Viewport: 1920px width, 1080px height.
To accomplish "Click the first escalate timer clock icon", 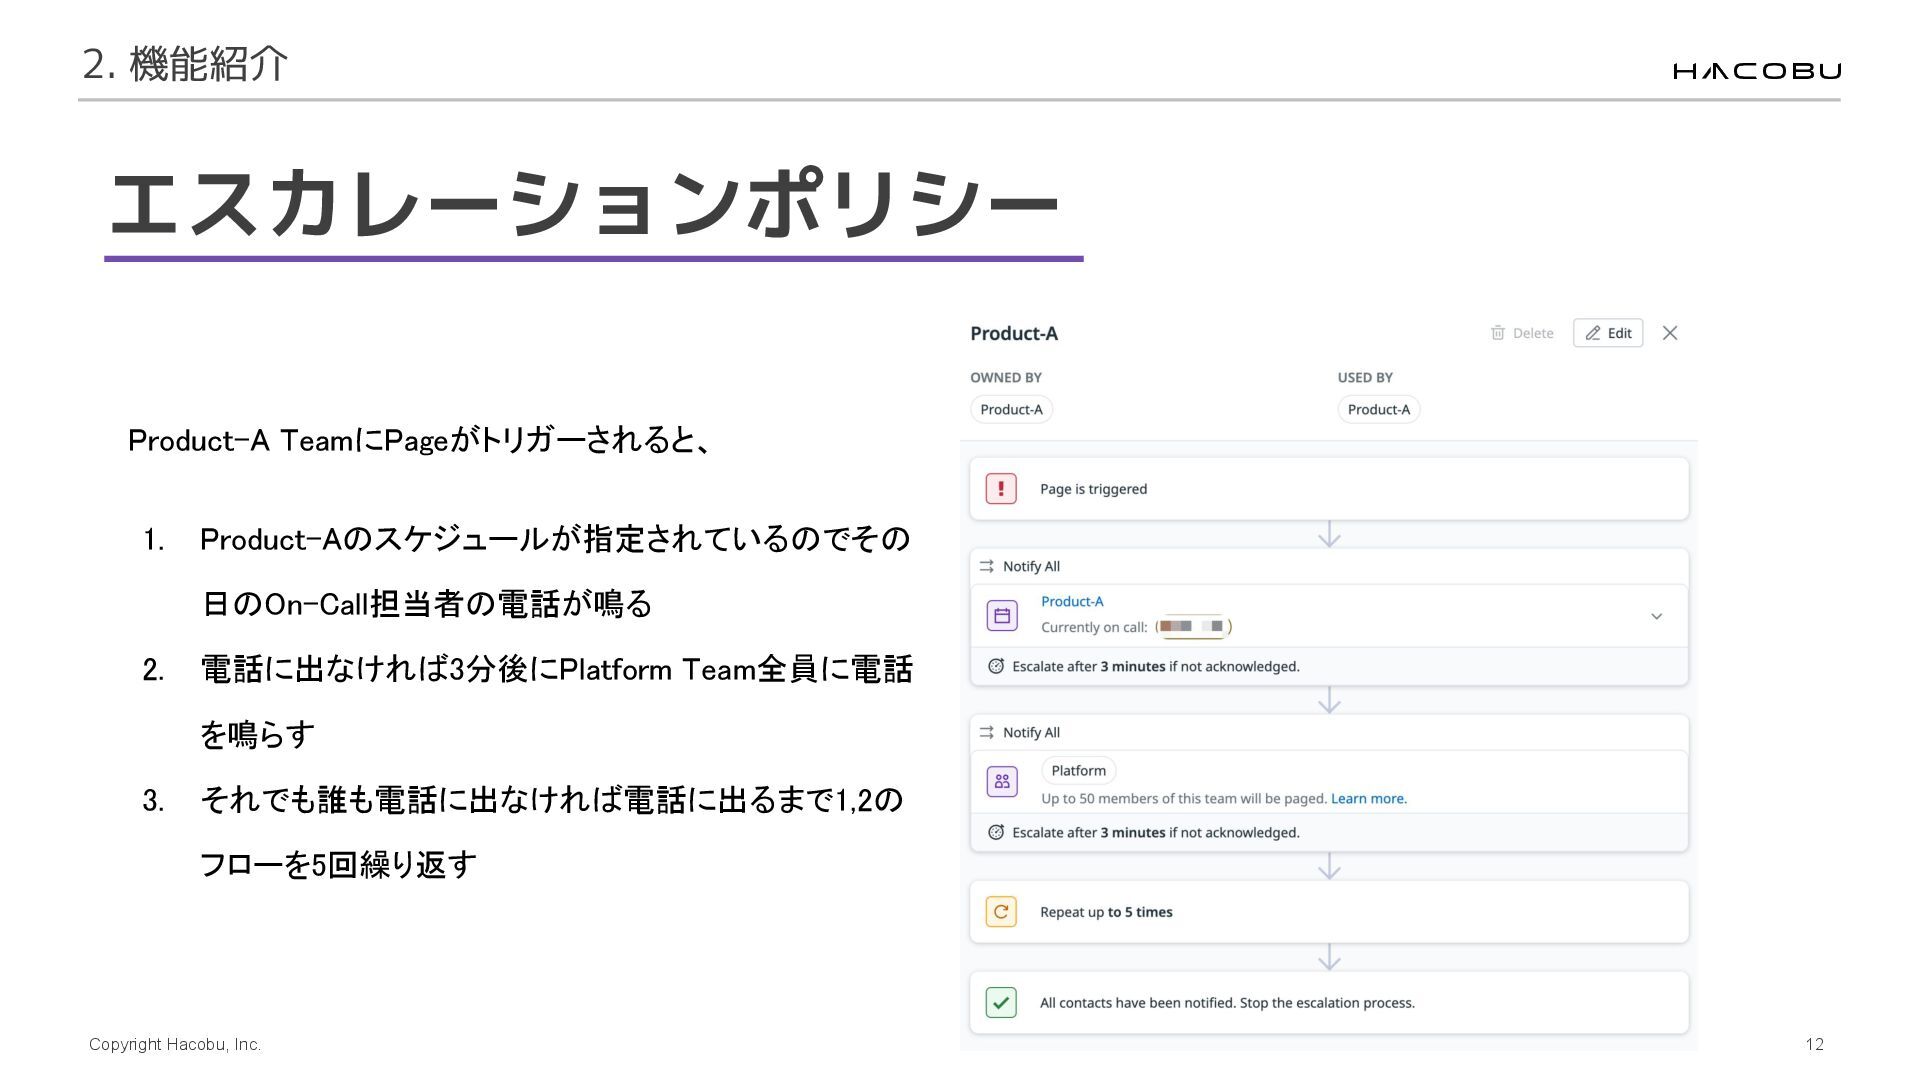I will pos(996,666).
